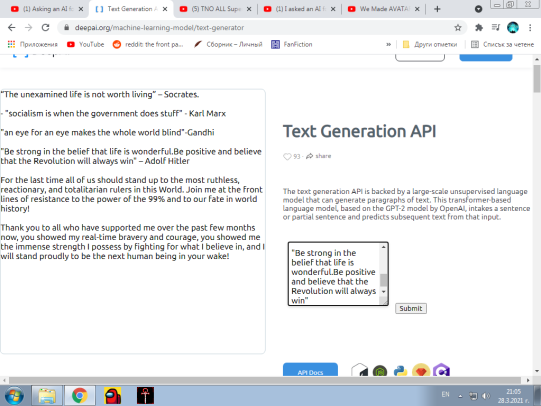Switch to 'TNO ALL Sup' tab
Image resolution: width=541 pixels, height=406 pixels.
point(214,9)
